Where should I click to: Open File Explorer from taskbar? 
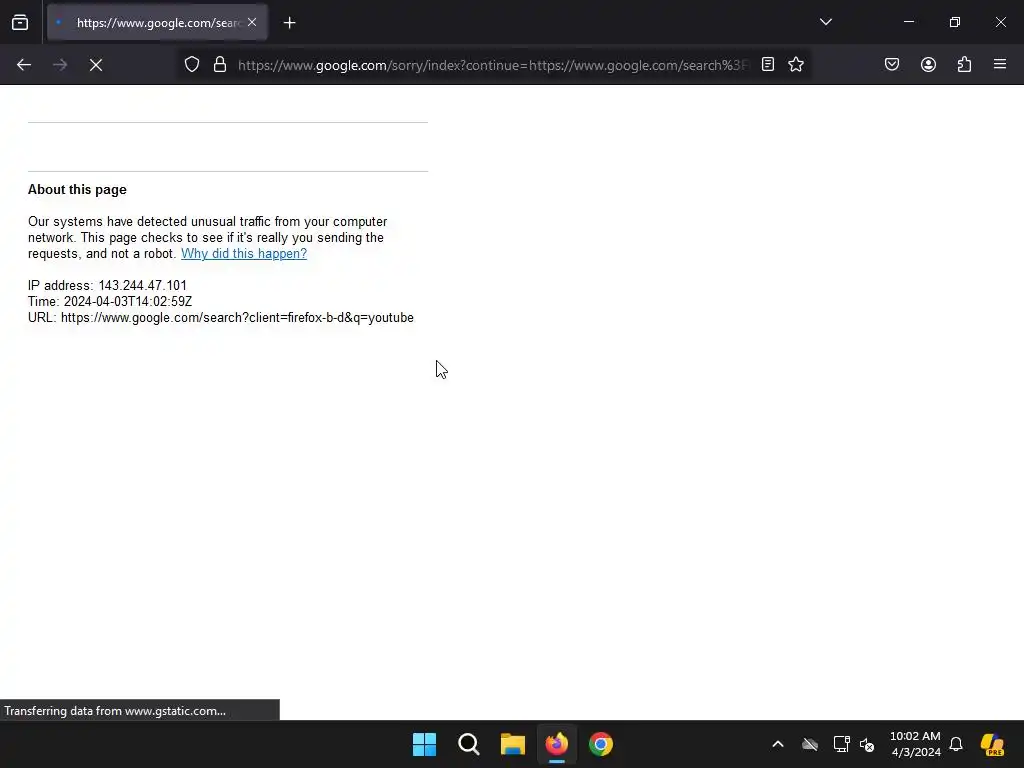click(x=513, y=744)
